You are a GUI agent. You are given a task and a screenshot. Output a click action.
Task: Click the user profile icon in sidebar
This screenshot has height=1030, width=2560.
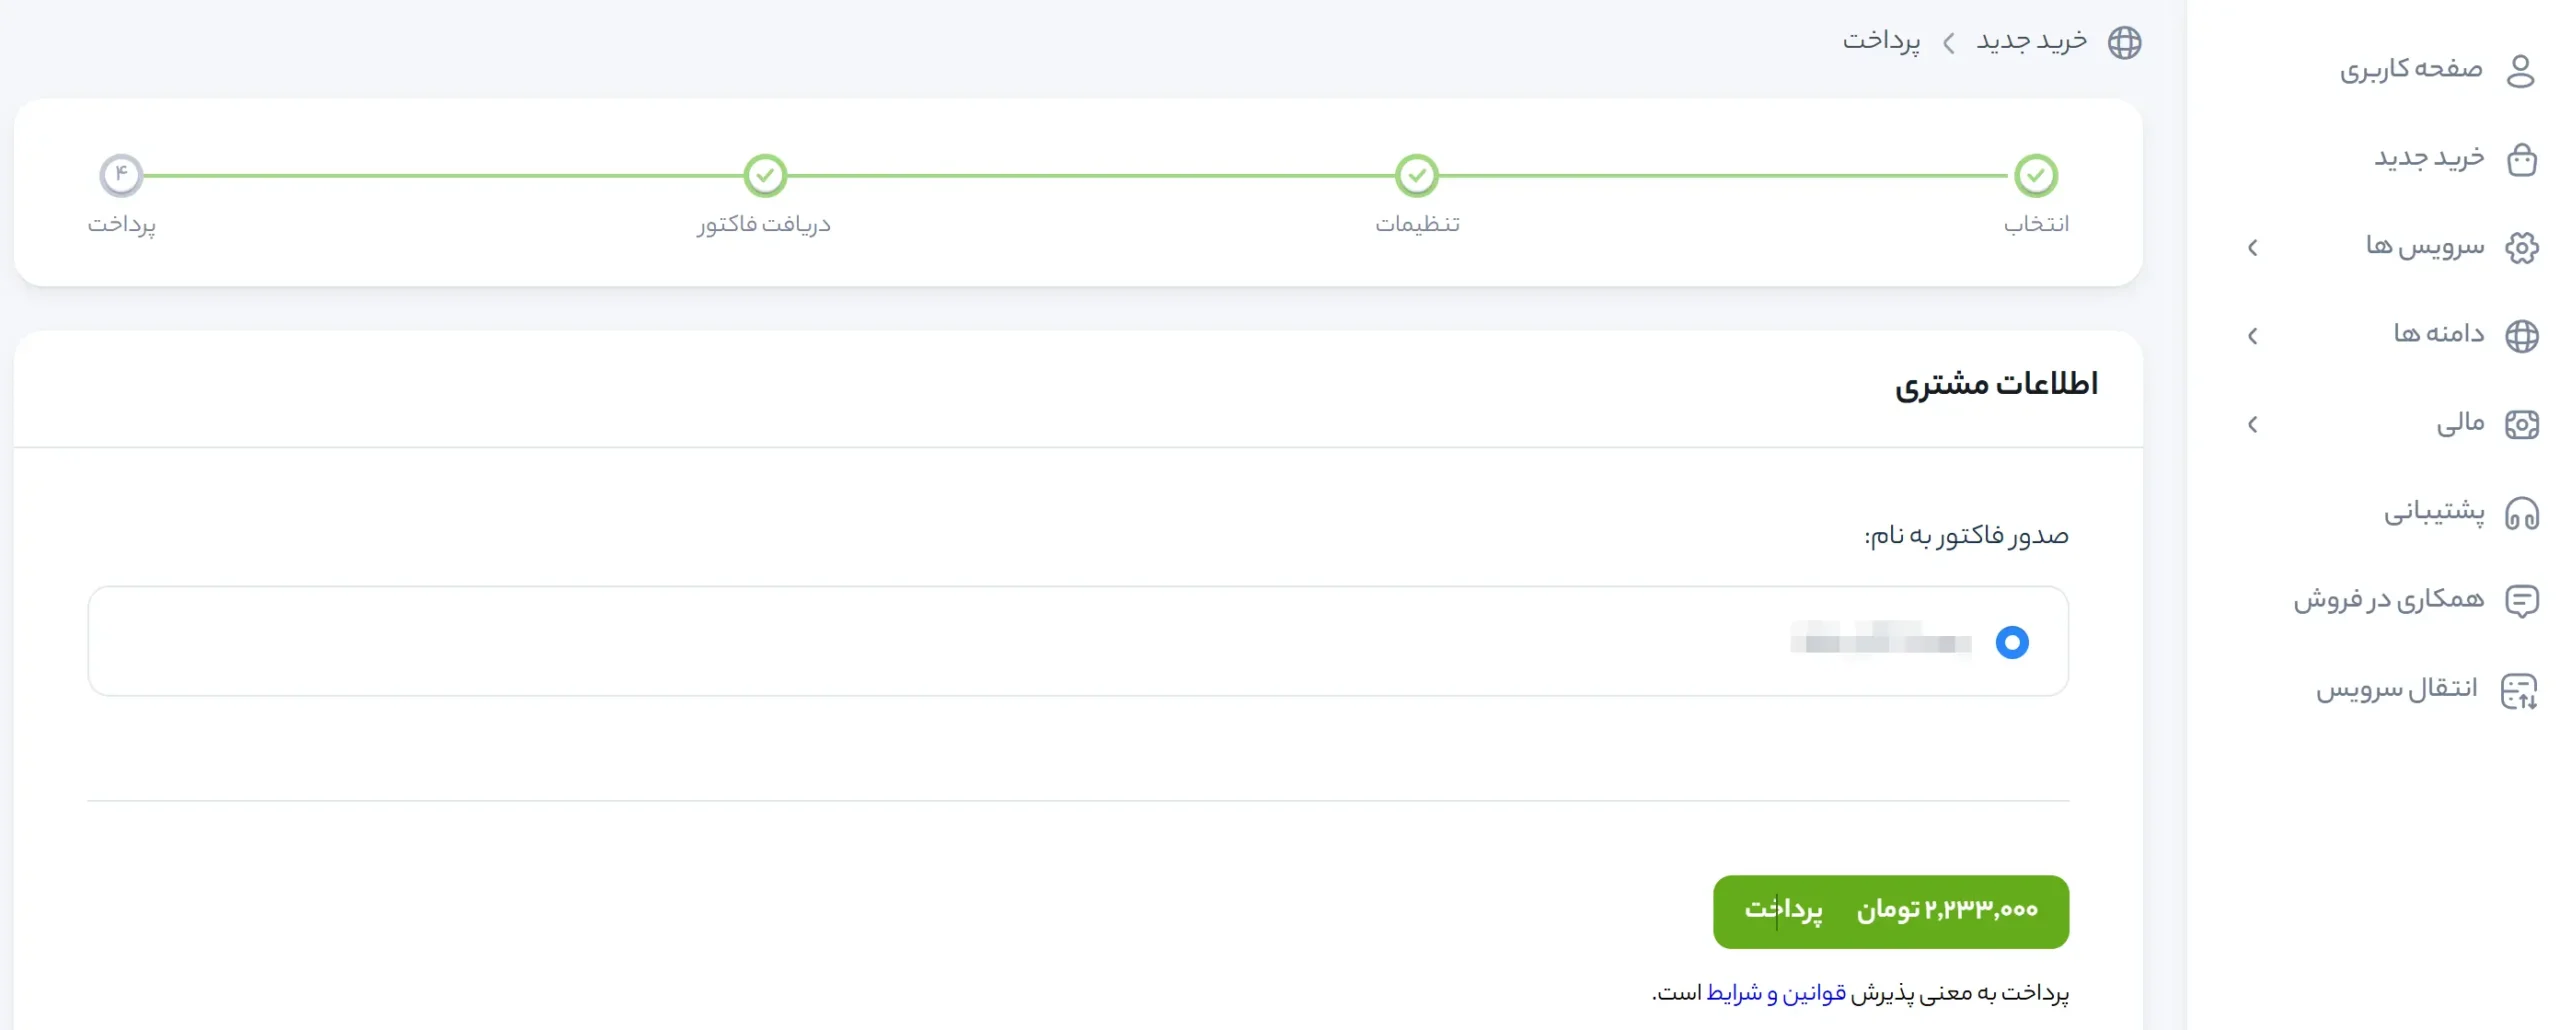pyautogui.click(x=2520, y=71)
